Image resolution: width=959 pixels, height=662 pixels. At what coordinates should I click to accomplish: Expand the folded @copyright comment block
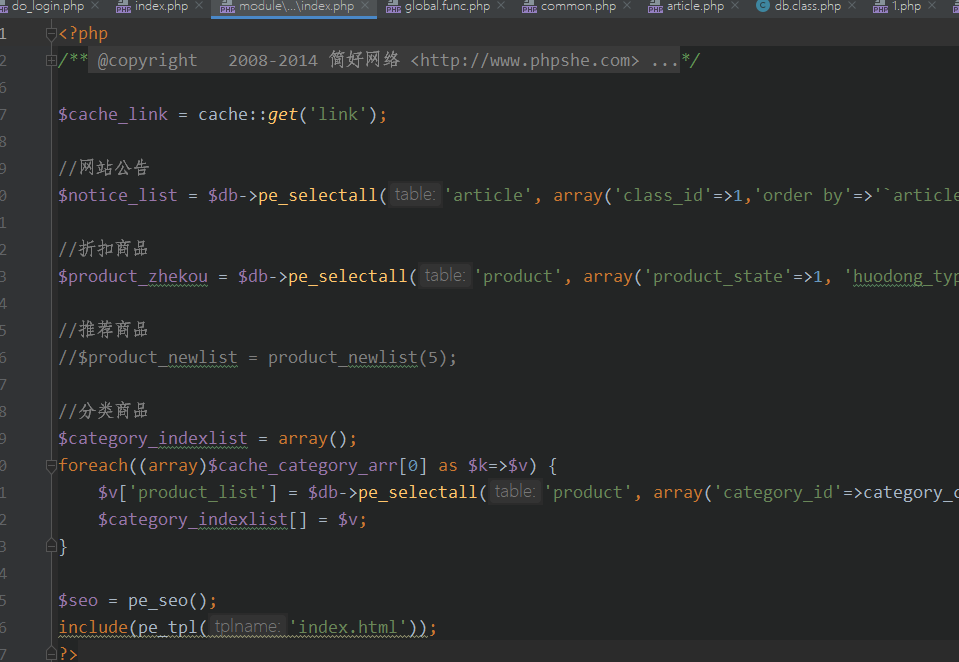[x=50, y=60]
